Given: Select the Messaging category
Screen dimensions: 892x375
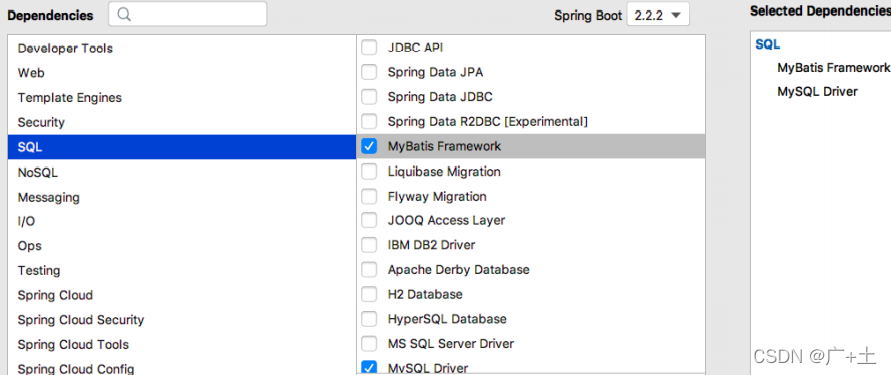Looking at the screenshot, I should [182, 197].
